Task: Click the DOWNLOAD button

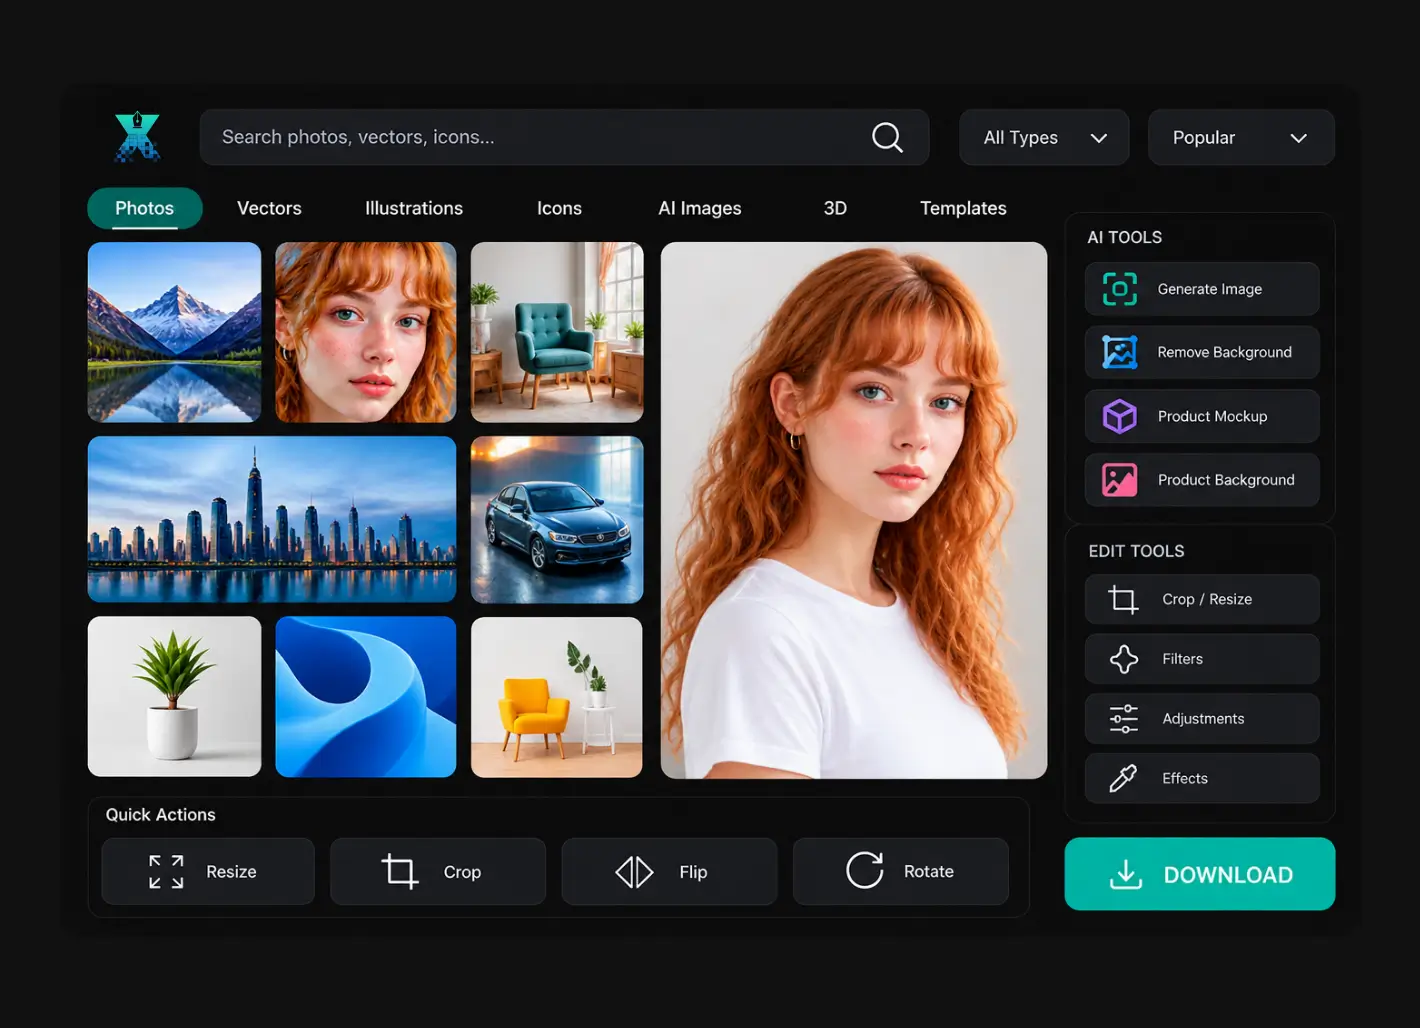Action: [x=1200, y=874]
